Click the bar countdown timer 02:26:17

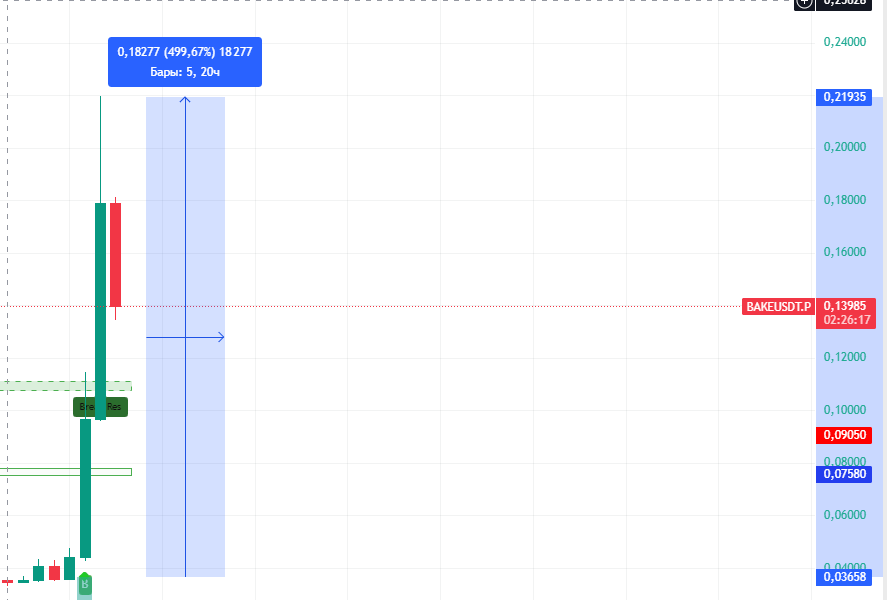click(845, 320)
